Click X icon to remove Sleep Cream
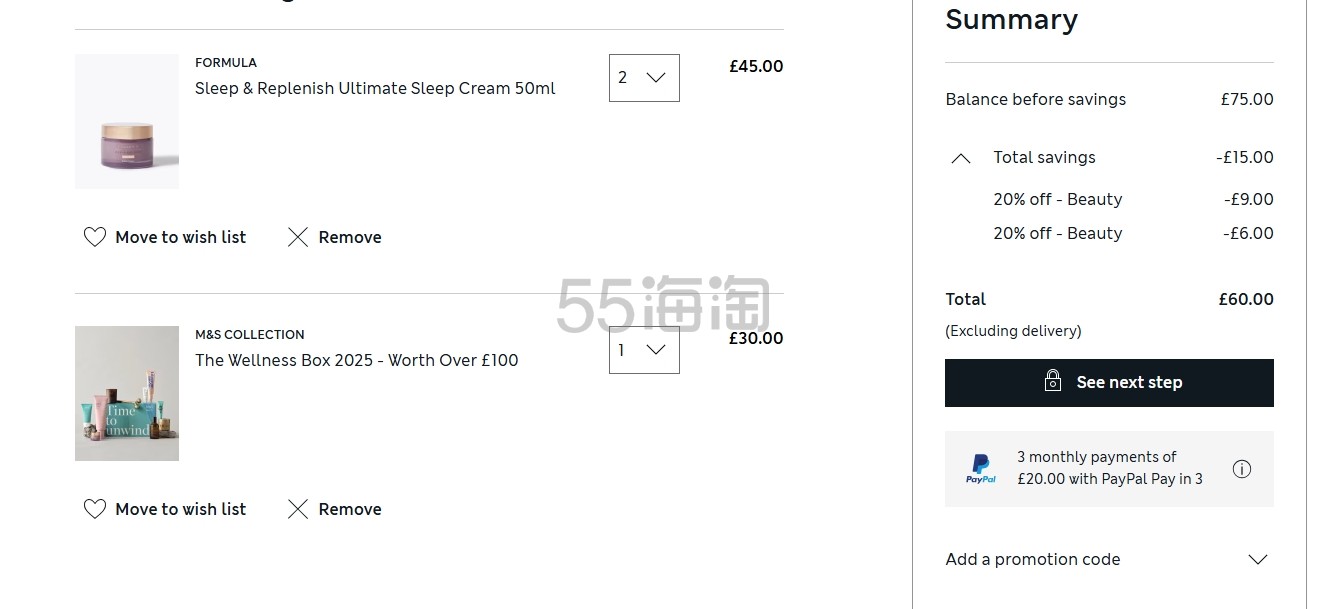1327x609 pixels. (x=298, y=237)
